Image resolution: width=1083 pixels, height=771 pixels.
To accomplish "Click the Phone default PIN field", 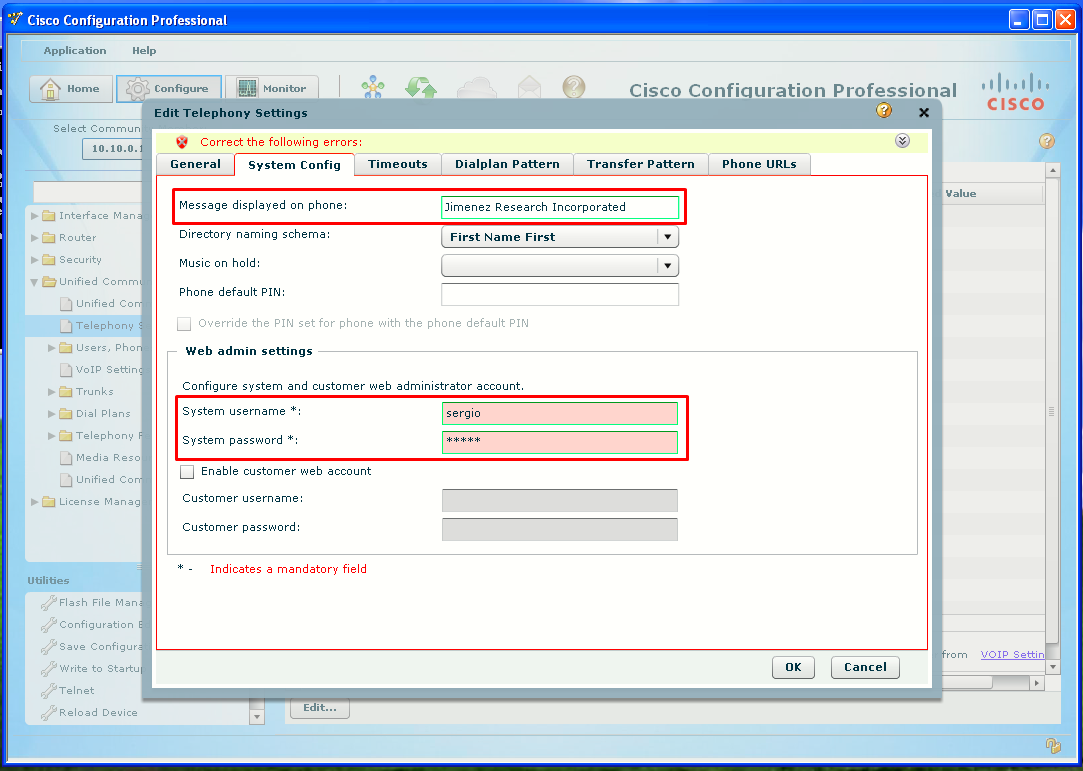I will [560, 294].
